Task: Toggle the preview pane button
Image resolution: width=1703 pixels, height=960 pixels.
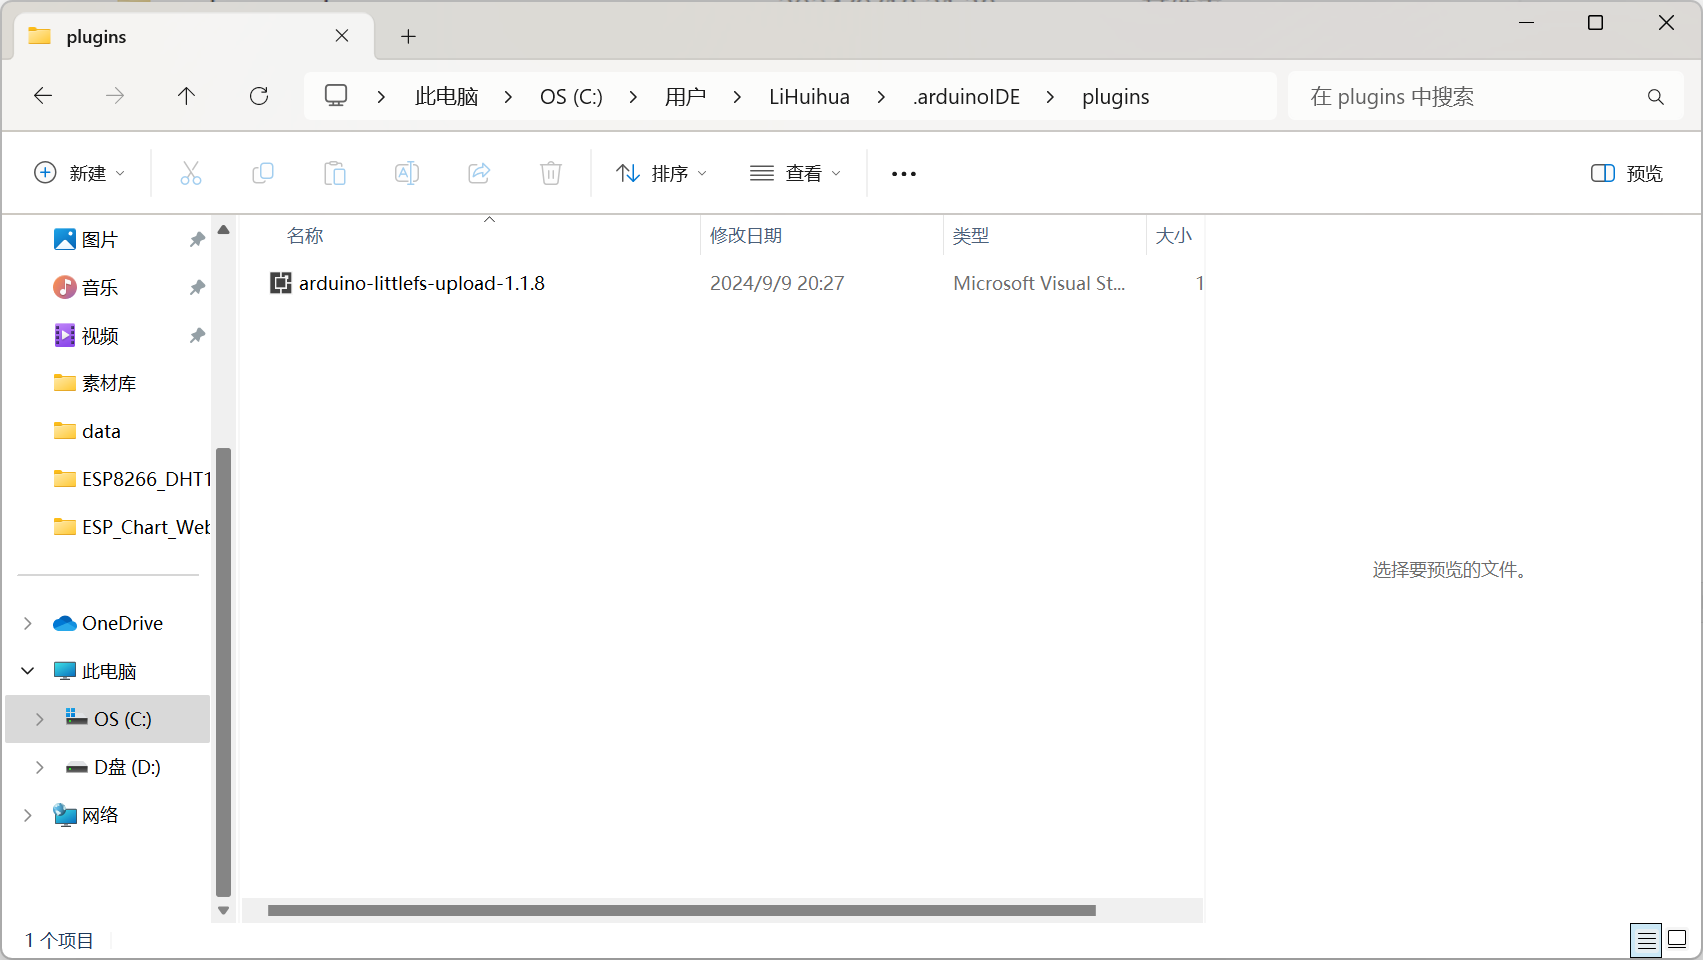Action: [1626, 173]
